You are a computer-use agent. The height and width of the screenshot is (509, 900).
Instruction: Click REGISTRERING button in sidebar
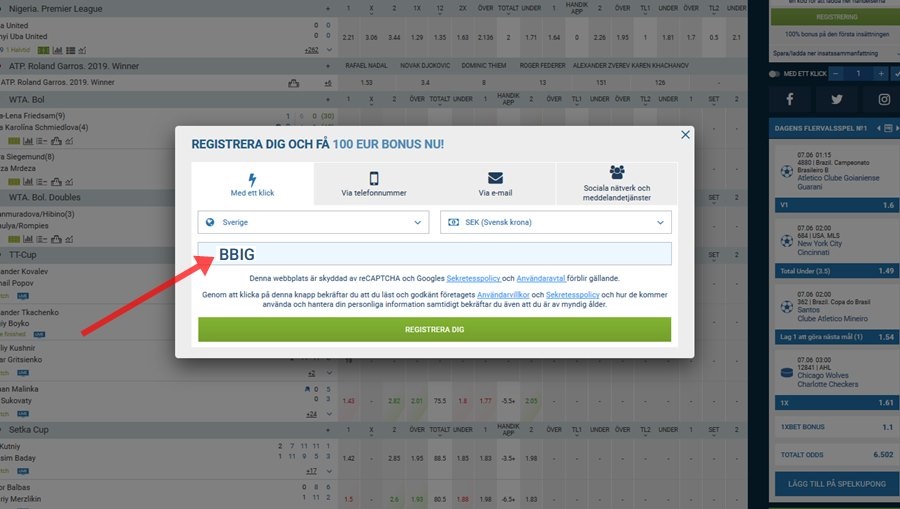[836, 17]
